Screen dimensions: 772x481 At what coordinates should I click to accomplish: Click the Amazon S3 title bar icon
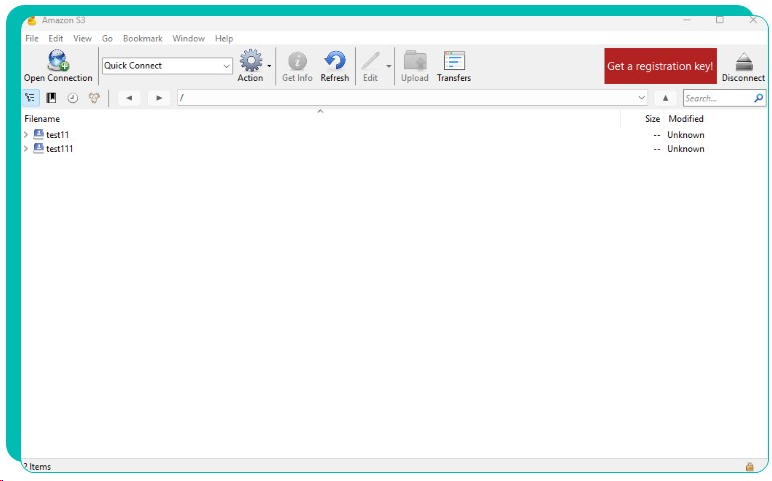[32, 21]
